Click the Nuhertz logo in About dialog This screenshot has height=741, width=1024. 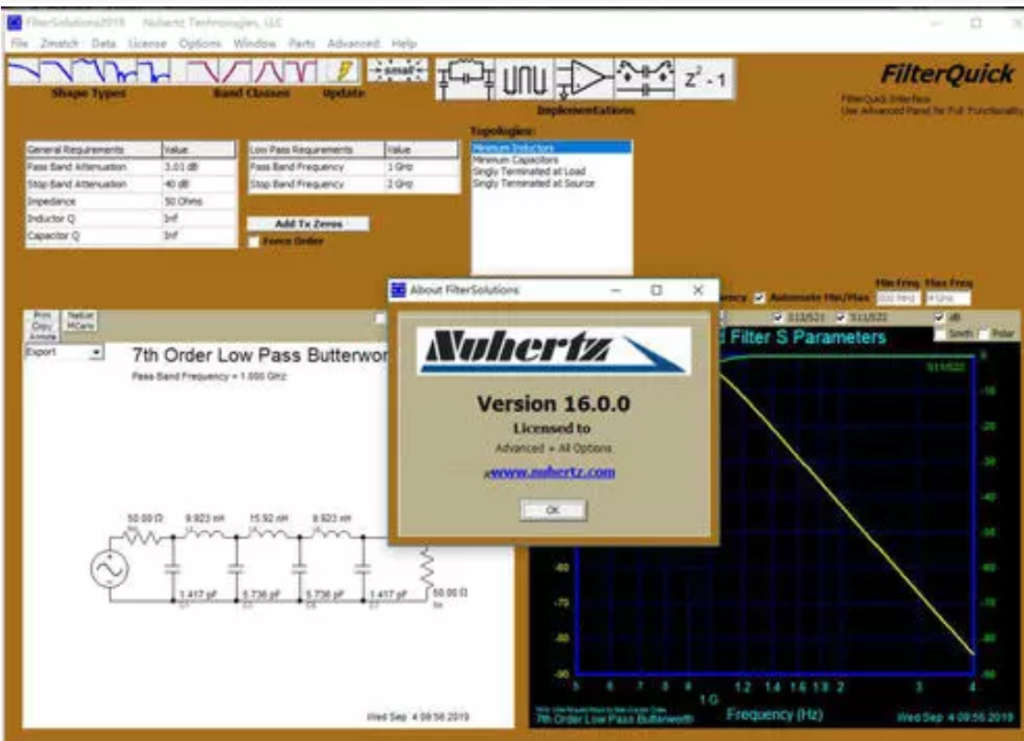(554, 351)
